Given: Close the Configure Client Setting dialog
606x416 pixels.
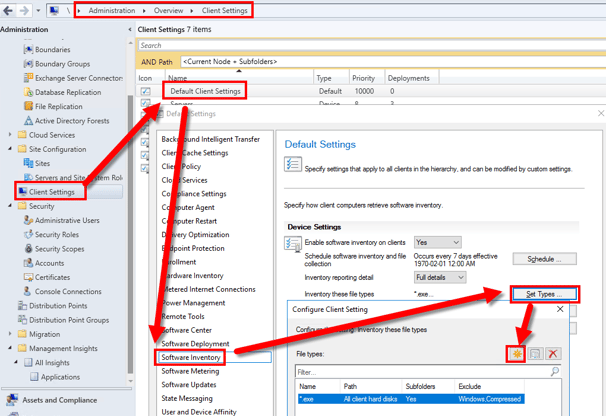Looking at the screenshot, I should 560,309.
